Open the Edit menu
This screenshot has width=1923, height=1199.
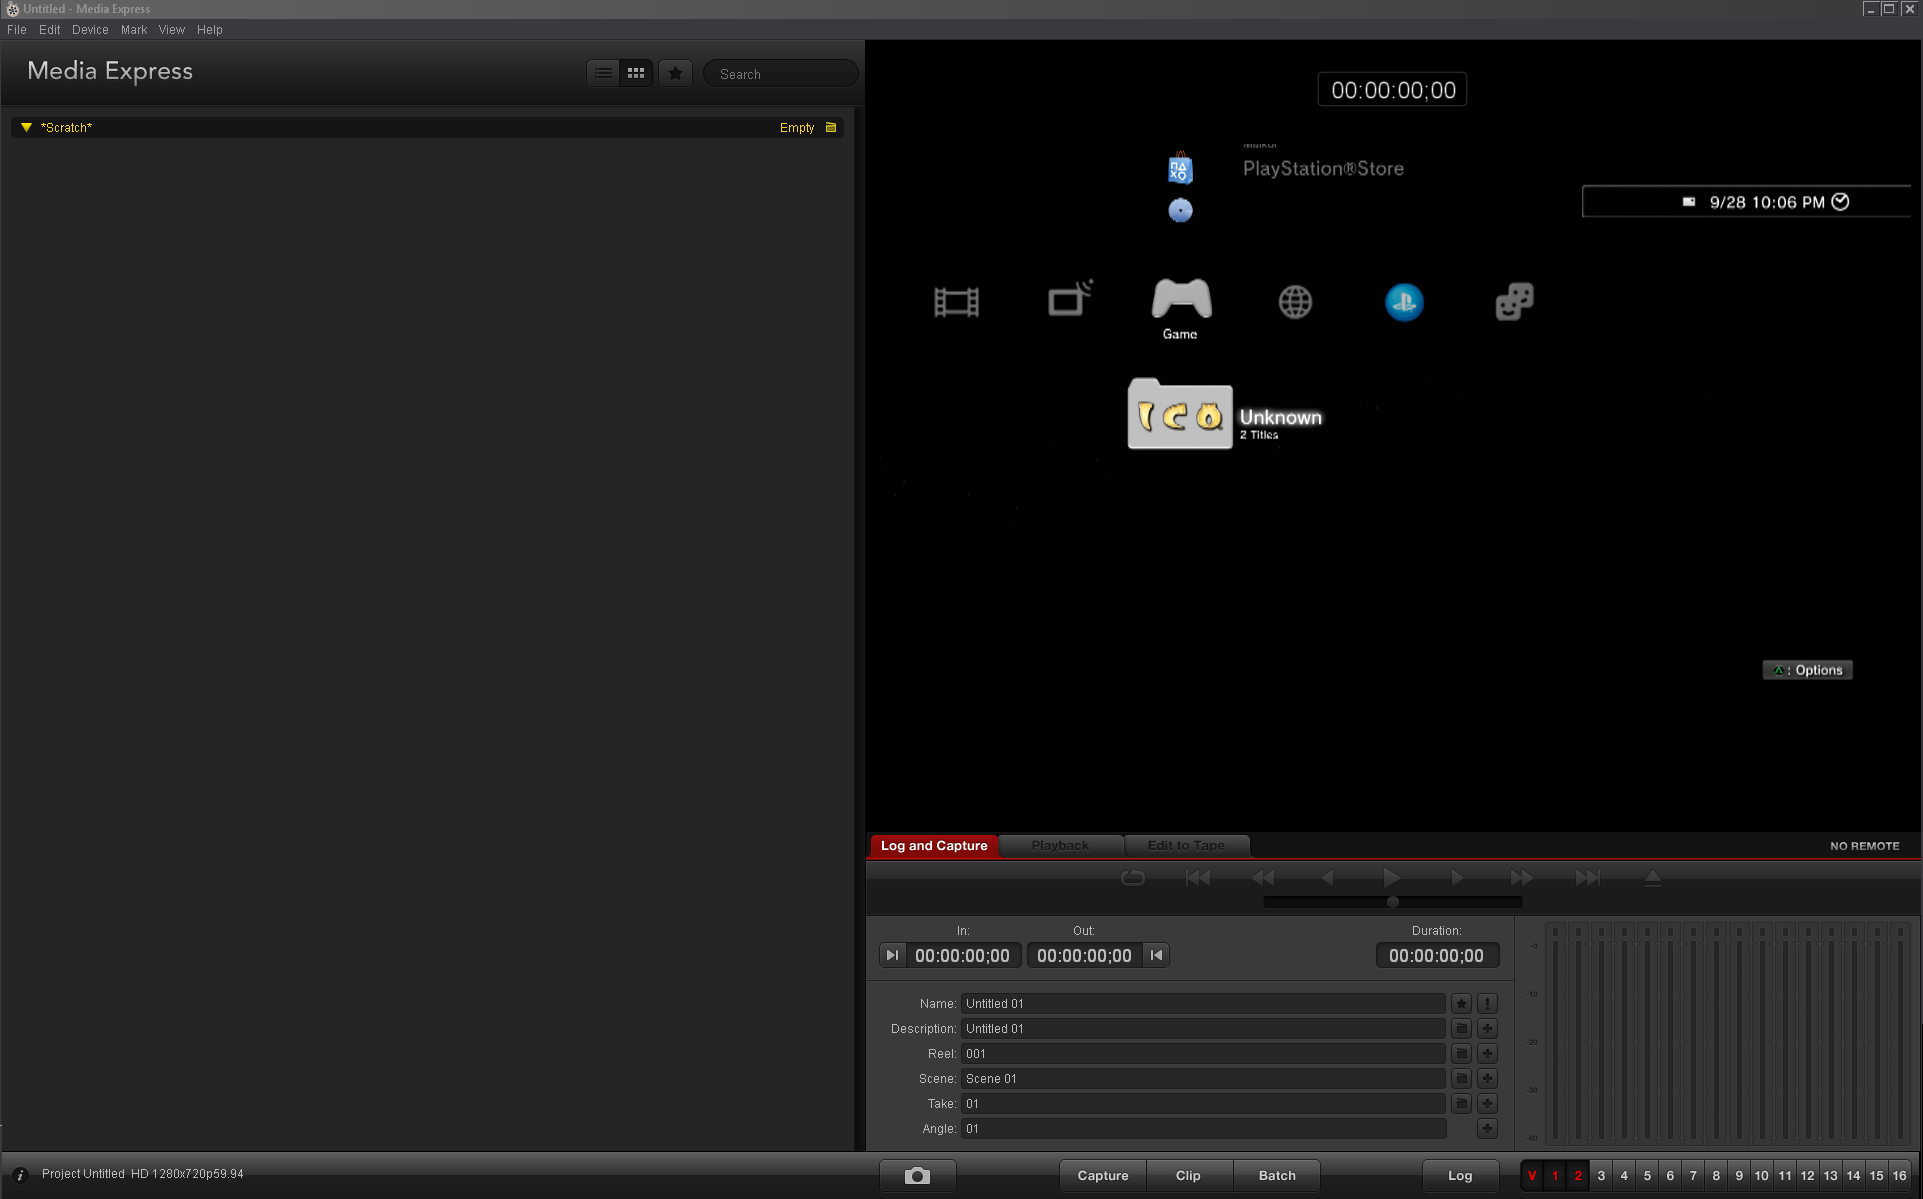coord(50,30)
